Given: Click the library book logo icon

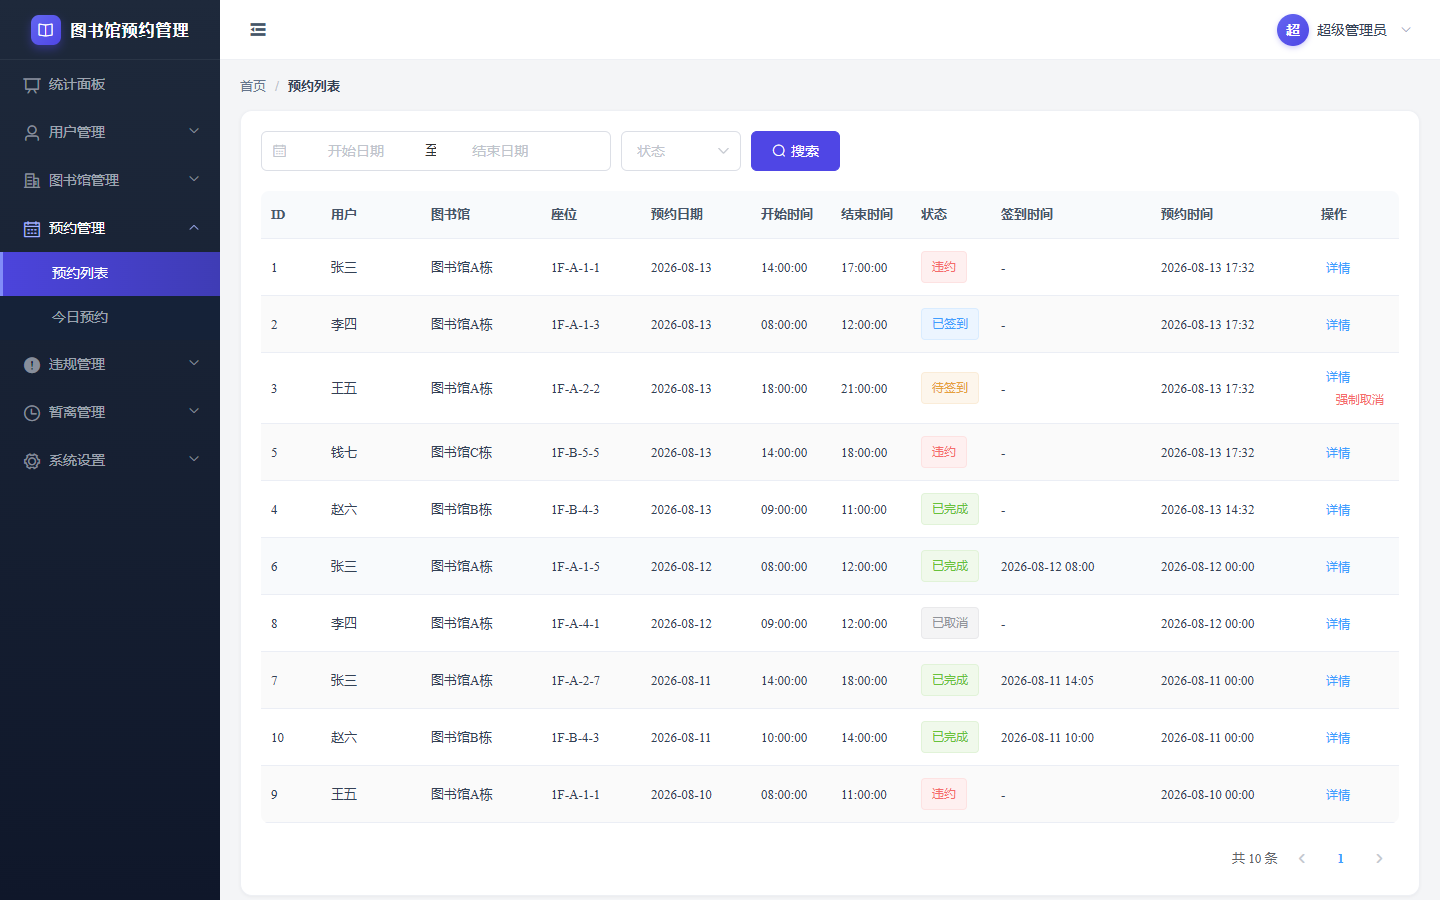Looking at the screenshot, I should click(46, 30).
